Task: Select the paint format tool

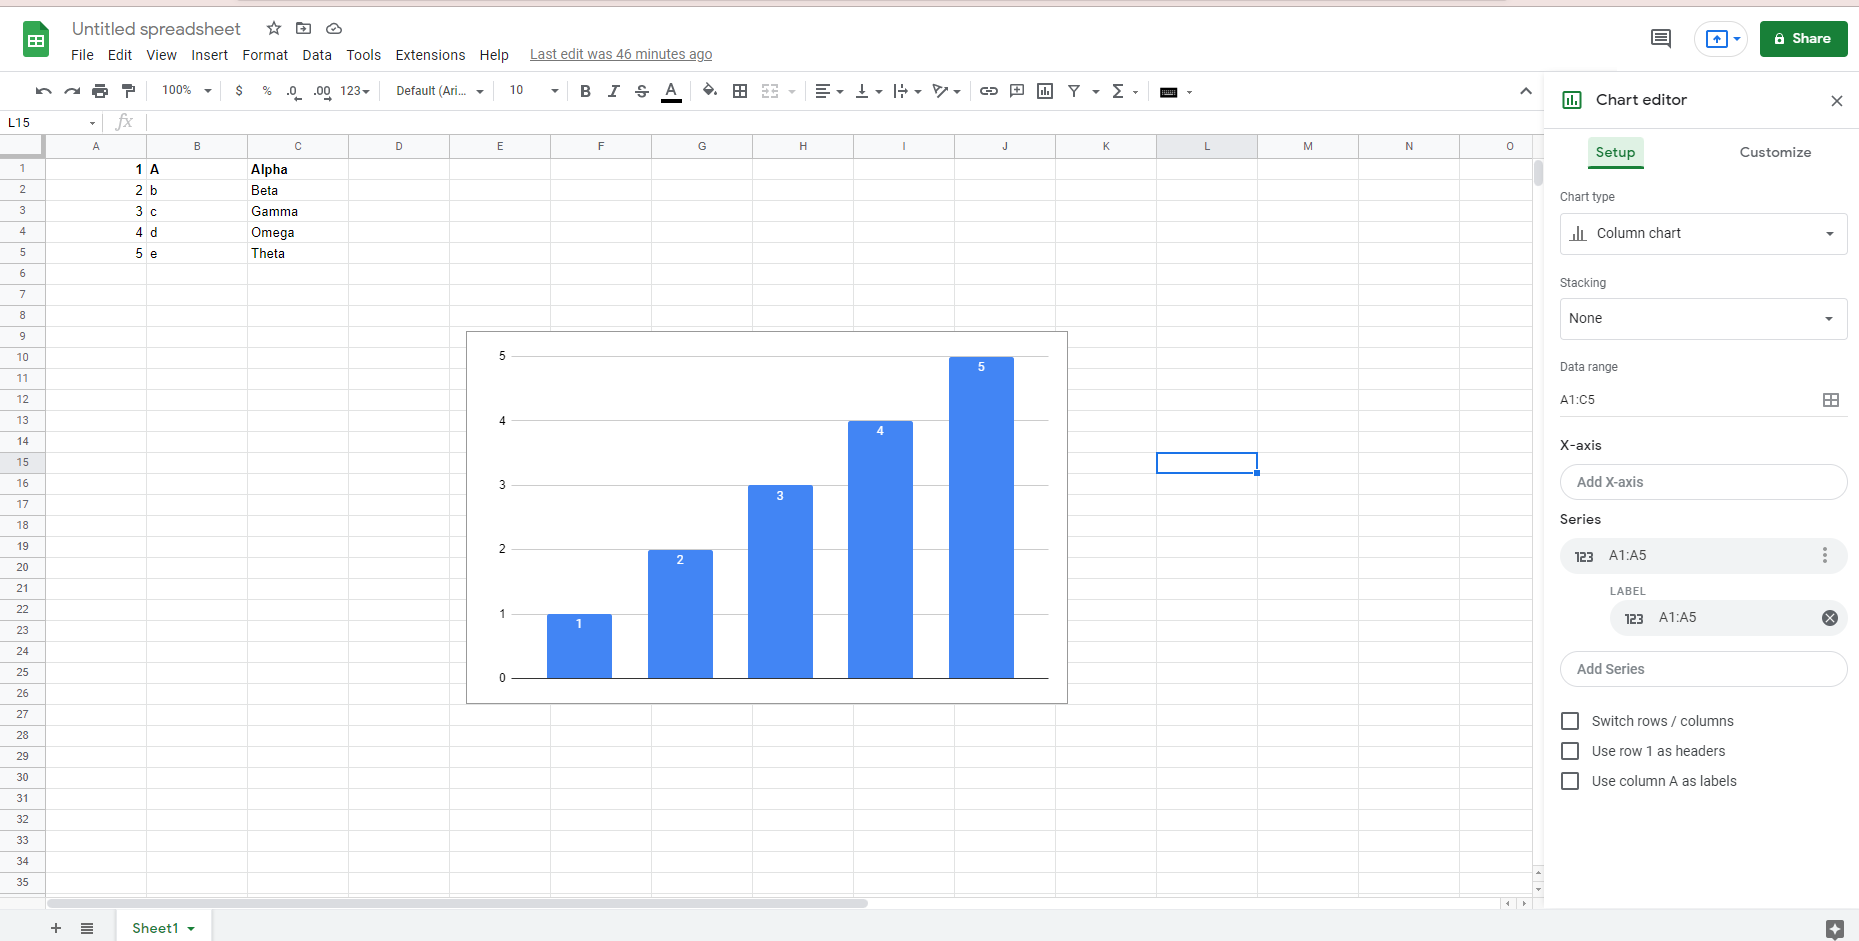Action: click(128, 91)
